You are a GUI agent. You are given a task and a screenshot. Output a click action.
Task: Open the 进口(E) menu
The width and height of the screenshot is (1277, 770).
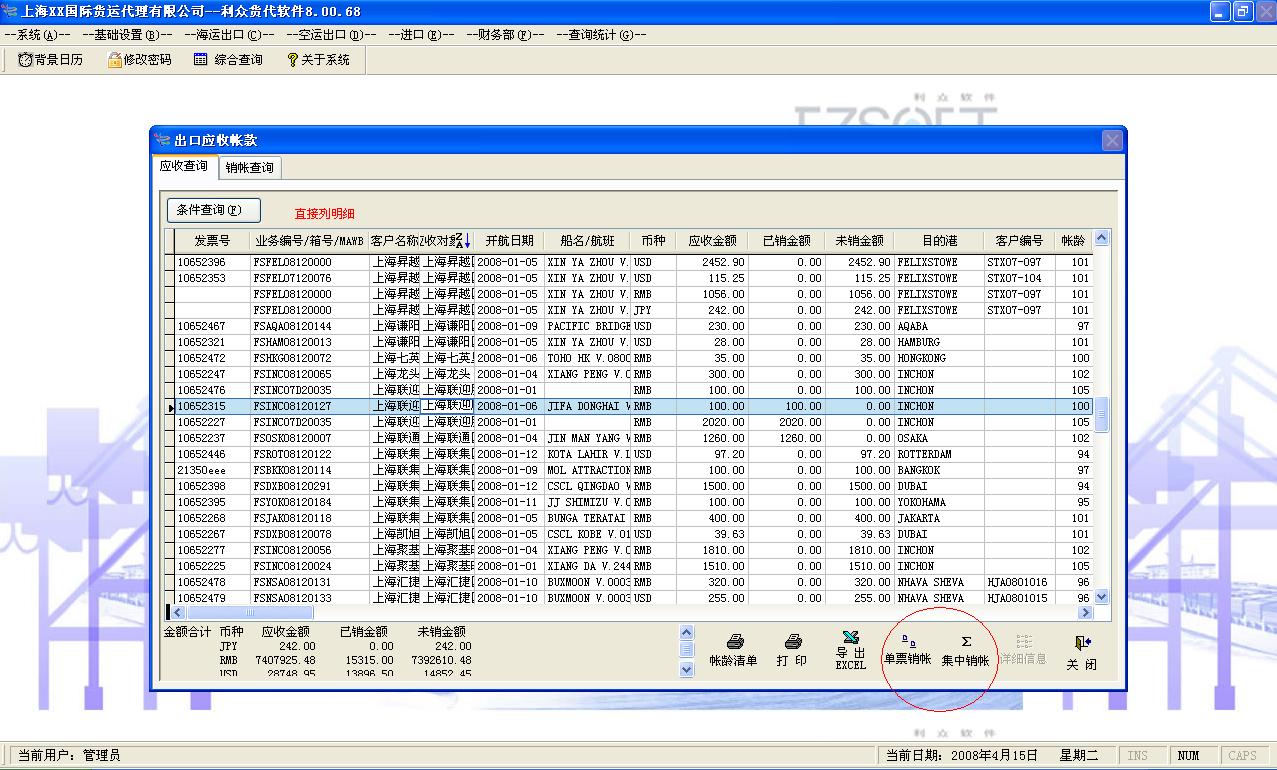point(421,34)
